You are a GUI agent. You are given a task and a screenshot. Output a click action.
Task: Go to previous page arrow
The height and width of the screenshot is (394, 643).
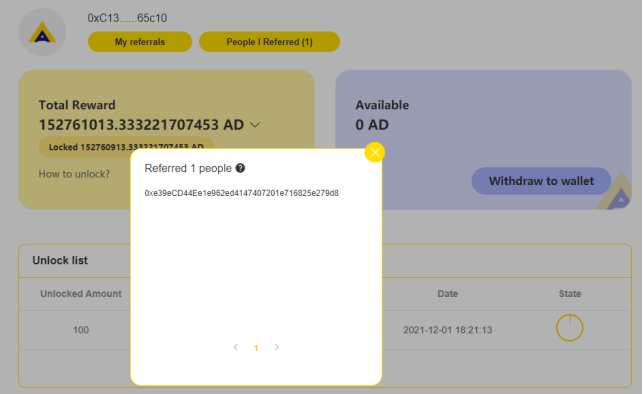click(x=235, y=347)
